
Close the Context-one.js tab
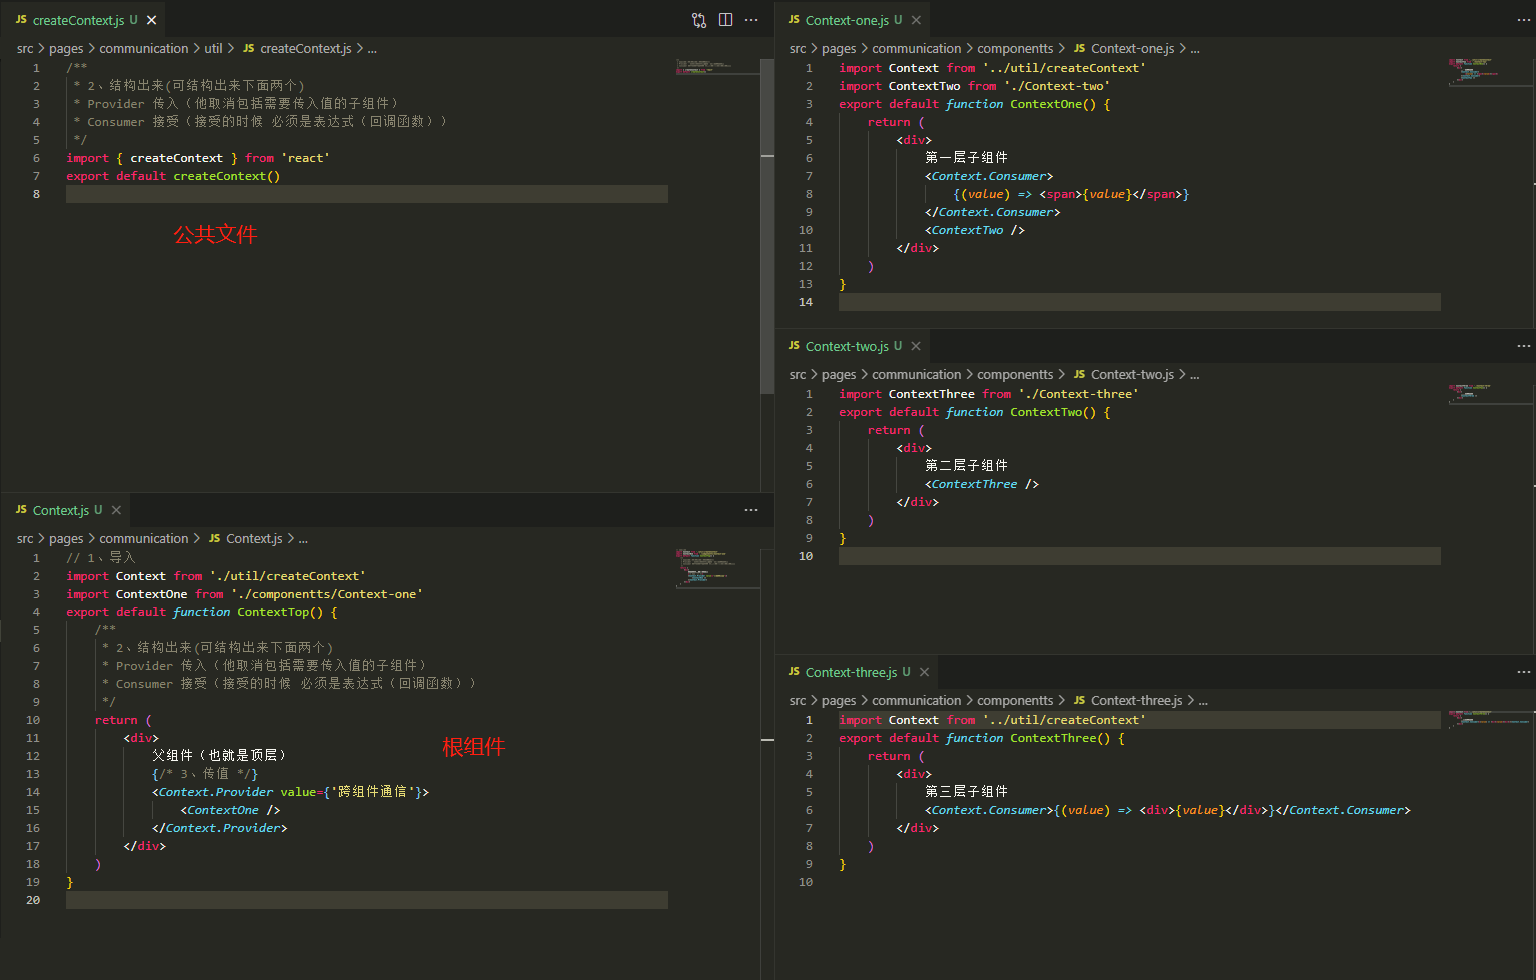(916, 20)
